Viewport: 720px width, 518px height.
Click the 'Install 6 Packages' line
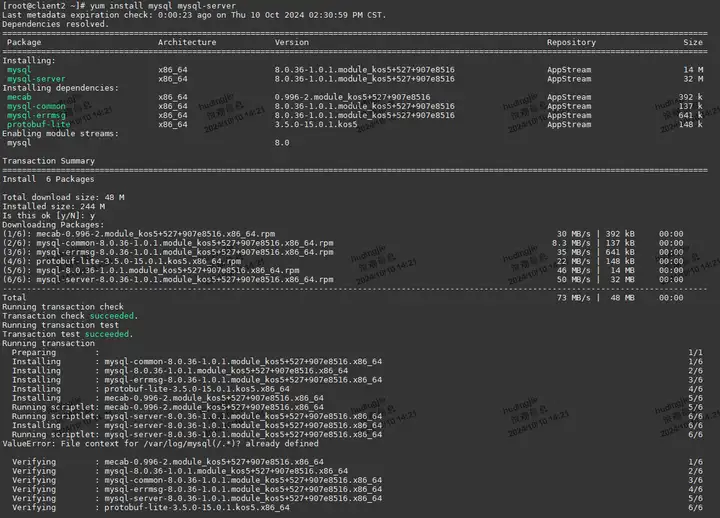click(x=48, y=179)
